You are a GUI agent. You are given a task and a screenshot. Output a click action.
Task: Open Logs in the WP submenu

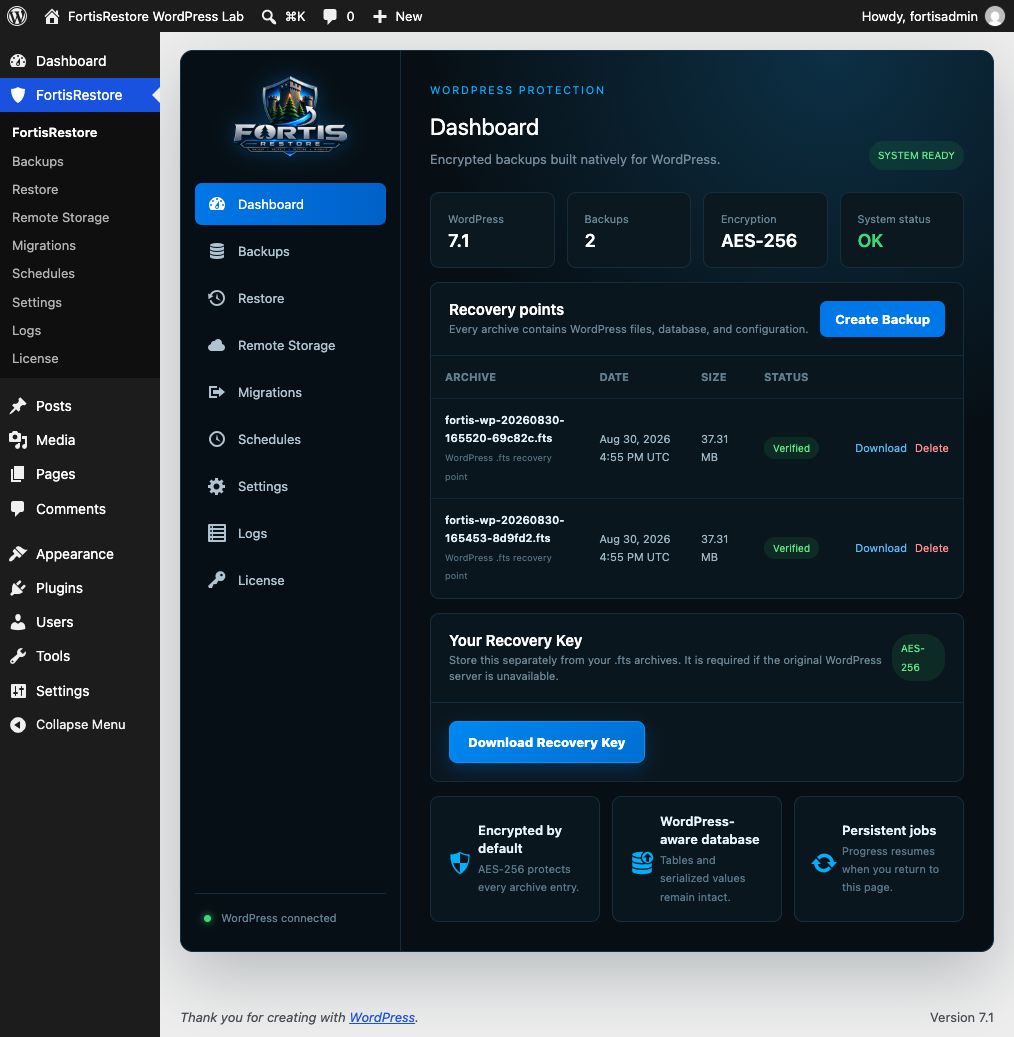(x=26, y=330)
